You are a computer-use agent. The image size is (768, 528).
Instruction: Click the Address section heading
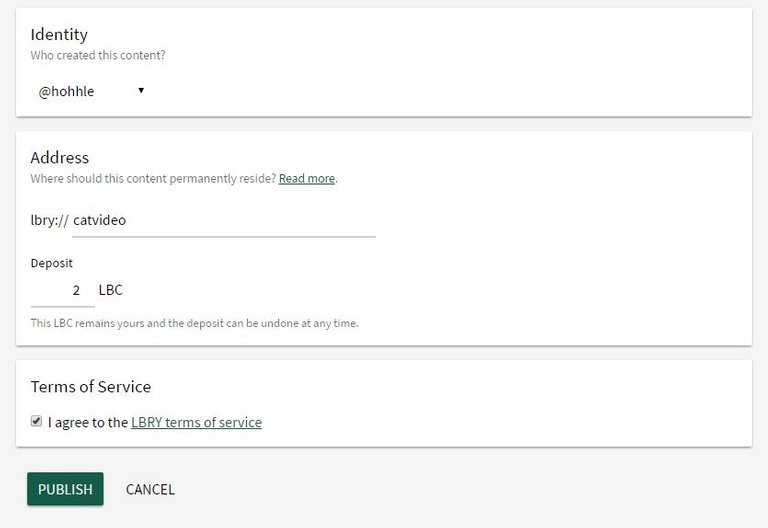pyautogui.click(x=60, y=157)
